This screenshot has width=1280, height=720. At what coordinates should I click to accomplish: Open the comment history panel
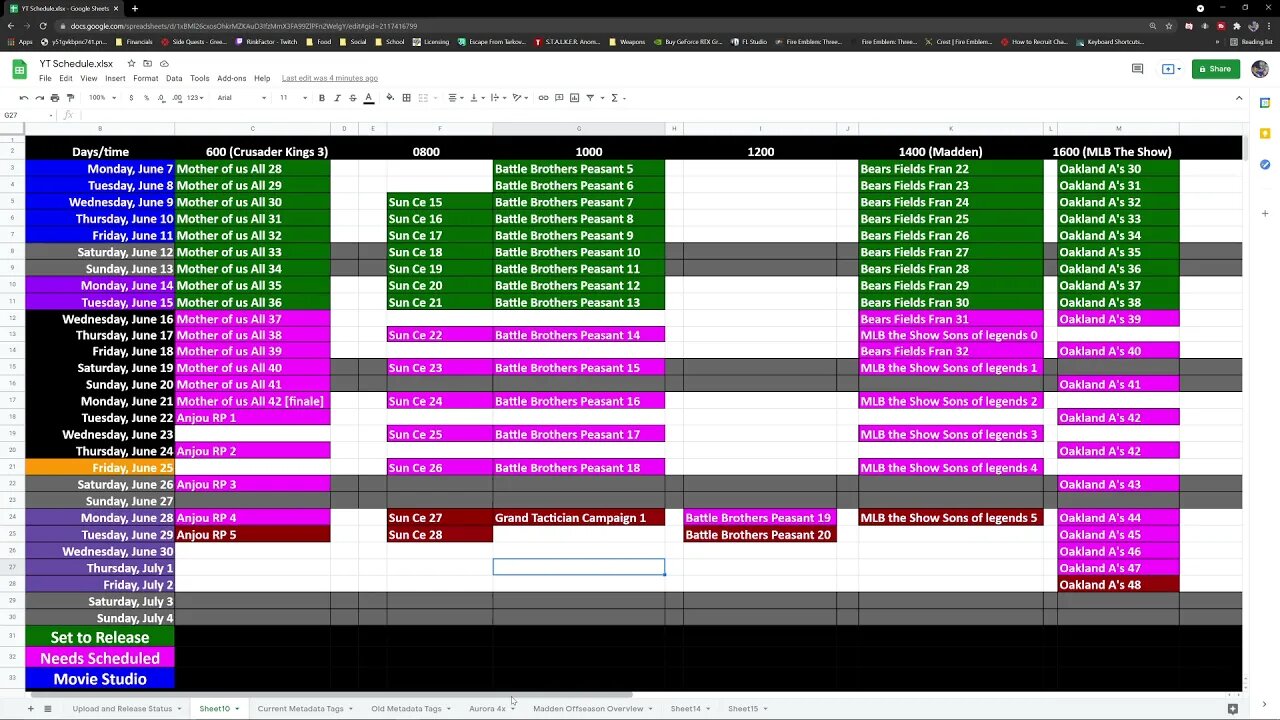1137,69
